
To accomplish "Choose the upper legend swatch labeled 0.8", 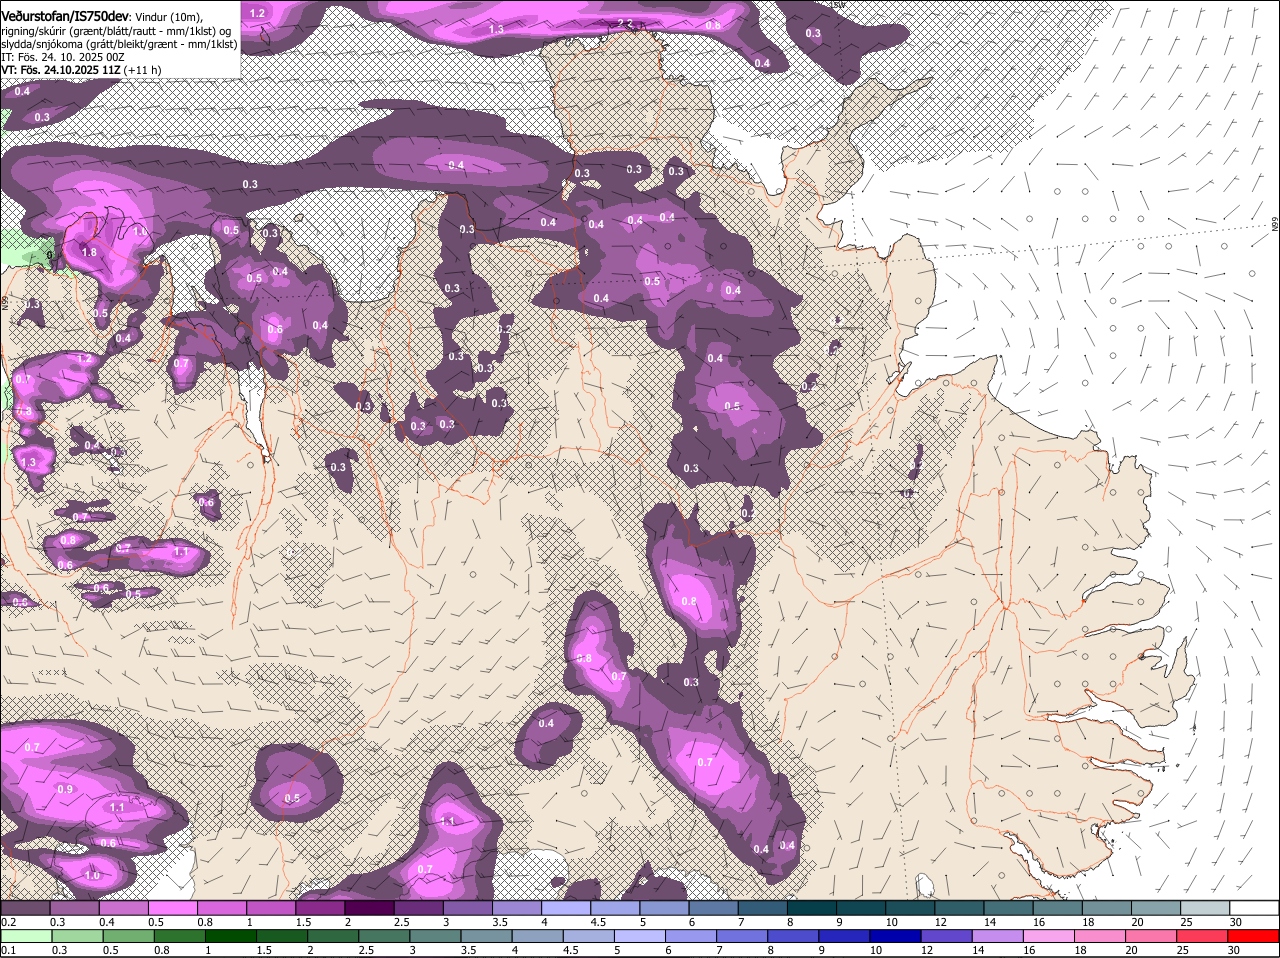I will (x=221, y=908).
